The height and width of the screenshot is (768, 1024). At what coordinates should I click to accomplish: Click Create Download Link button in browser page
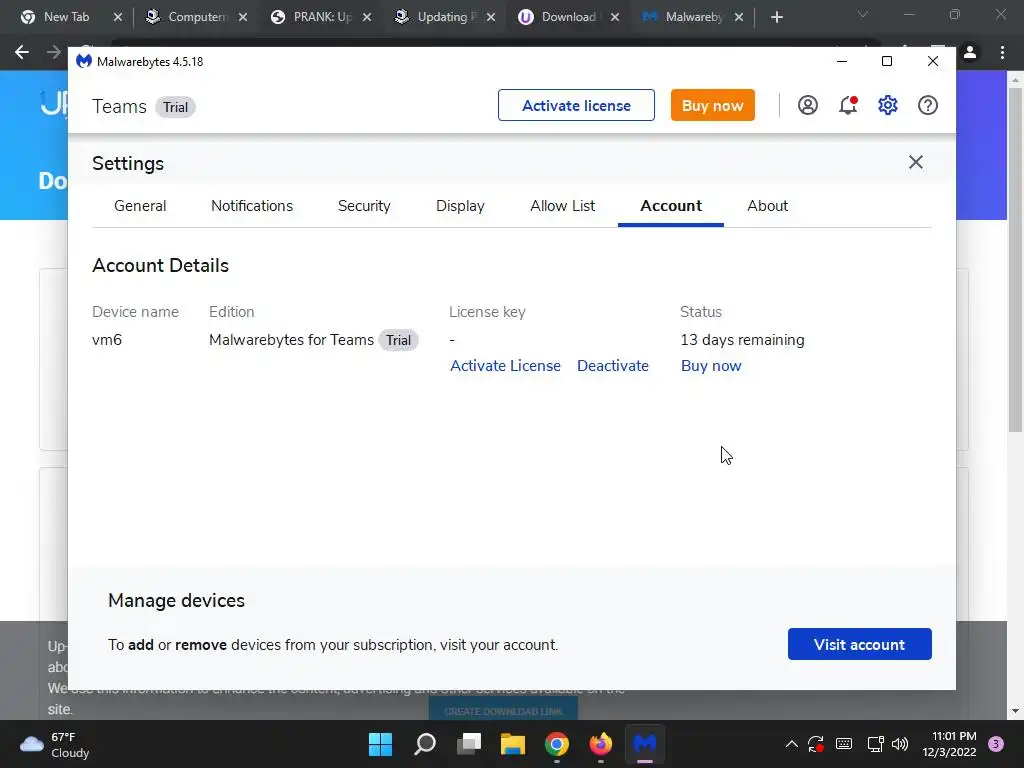(504, 711)
